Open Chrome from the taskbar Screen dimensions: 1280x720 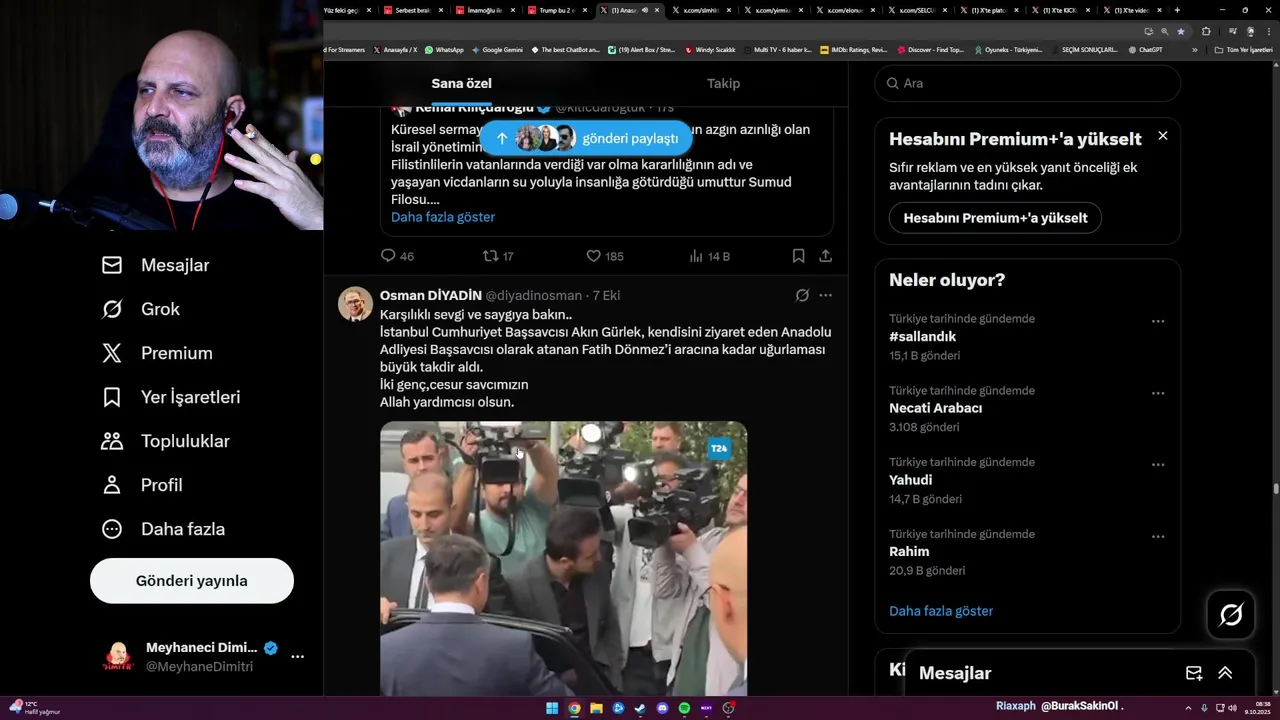point(574,708)
